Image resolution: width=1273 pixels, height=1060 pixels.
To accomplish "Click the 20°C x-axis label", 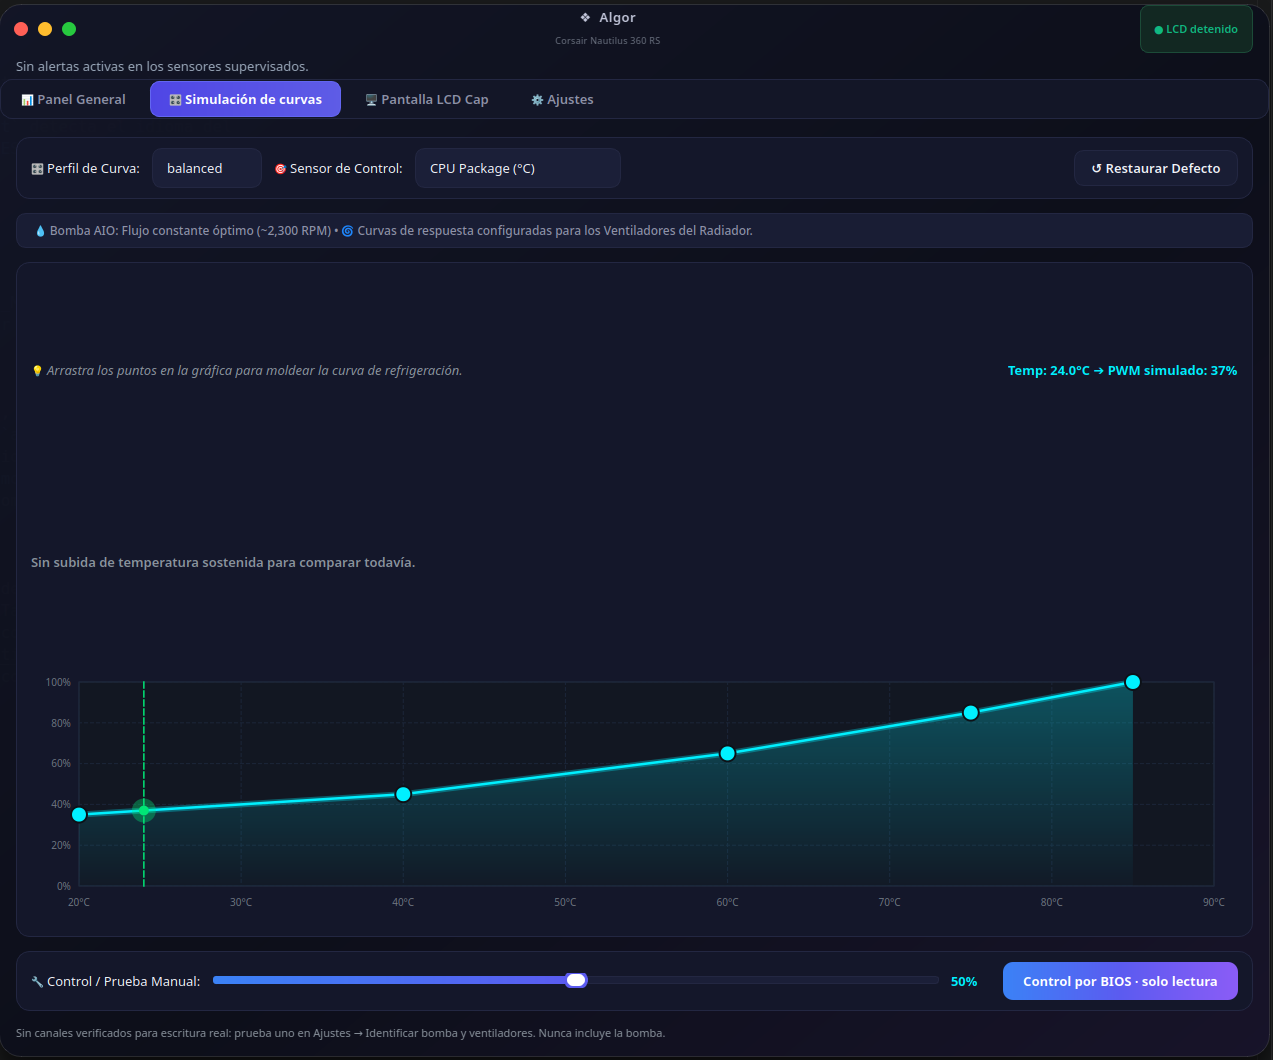I will tap(79, 902).
